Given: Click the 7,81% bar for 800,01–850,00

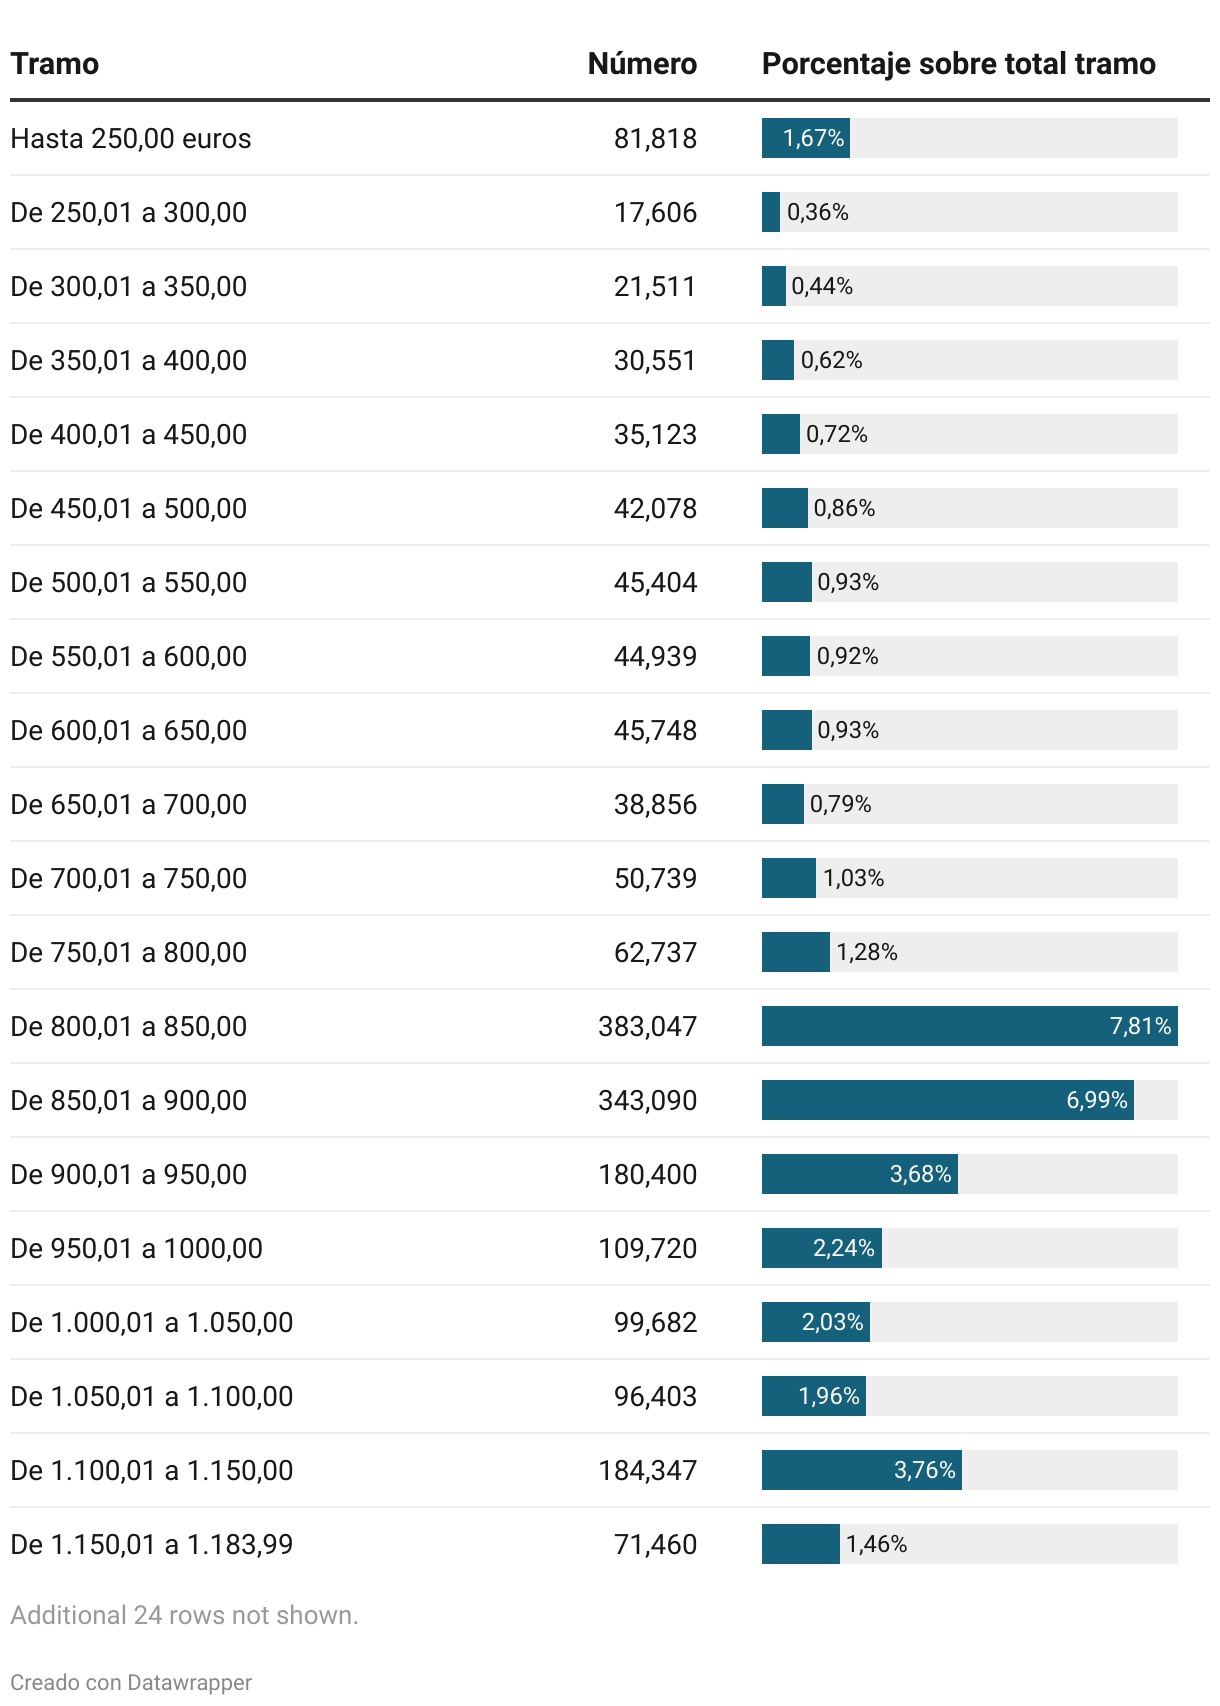Looking at the screenshot, I should click(x=969, y=1026).
